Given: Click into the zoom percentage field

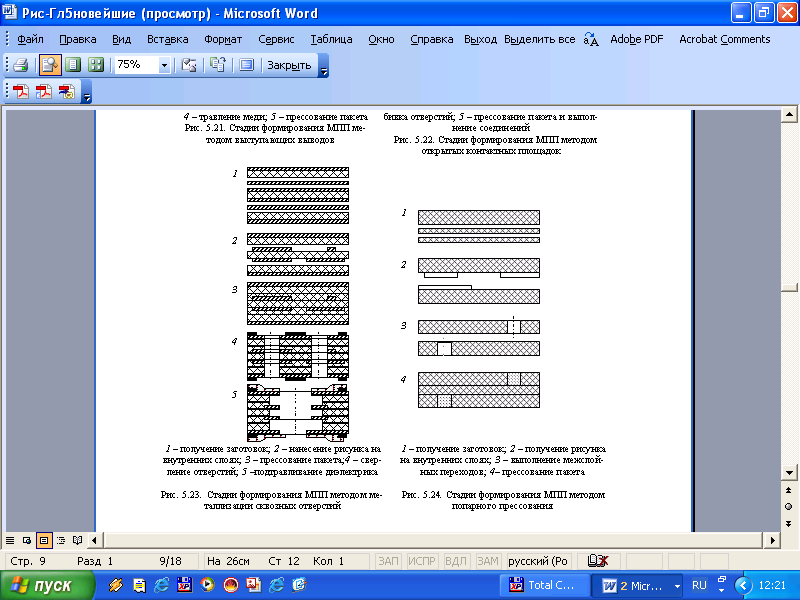Looking at the screenshot, I should point(136,65).
